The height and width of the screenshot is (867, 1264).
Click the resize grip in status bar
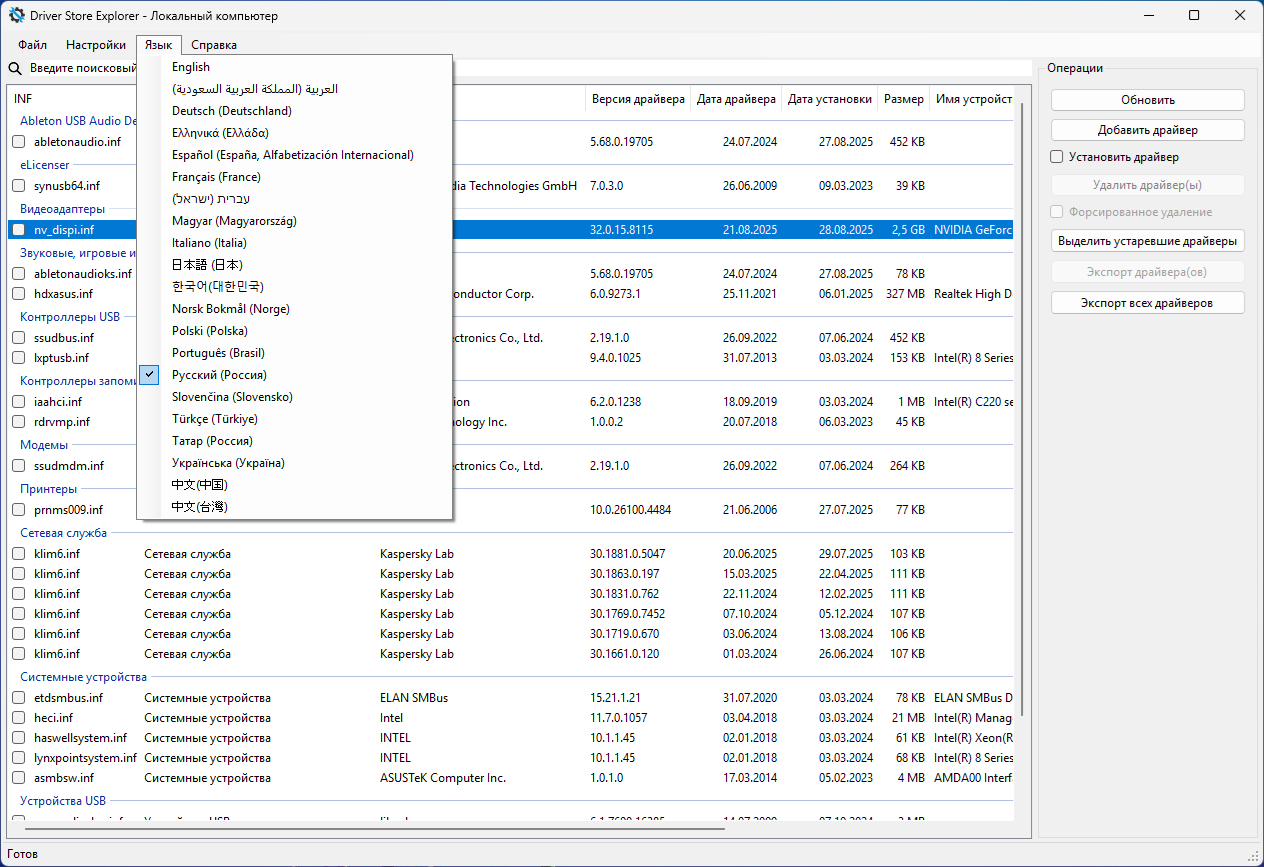(x=1254, y=857)
